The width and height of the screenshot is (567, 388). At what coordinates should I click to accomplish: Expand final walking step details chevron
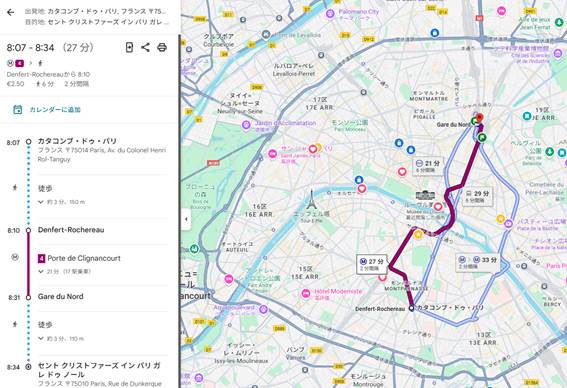pos(41,338)
